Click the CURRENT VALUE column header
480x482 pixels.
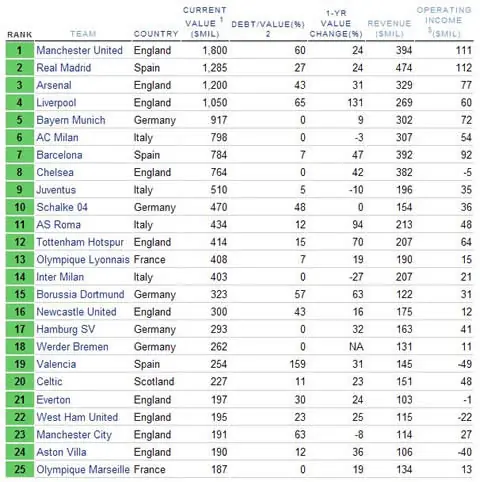click(205, 22)
